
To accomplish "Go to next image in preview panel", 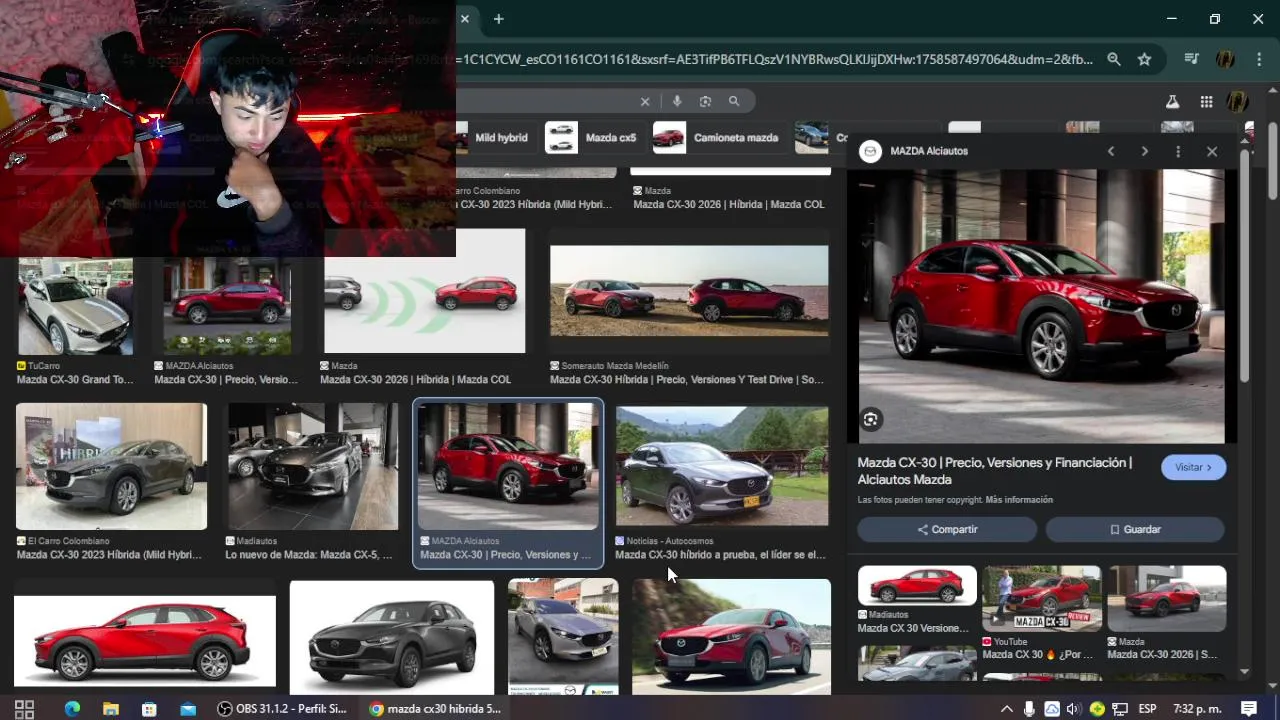I will coord(1145,151).
